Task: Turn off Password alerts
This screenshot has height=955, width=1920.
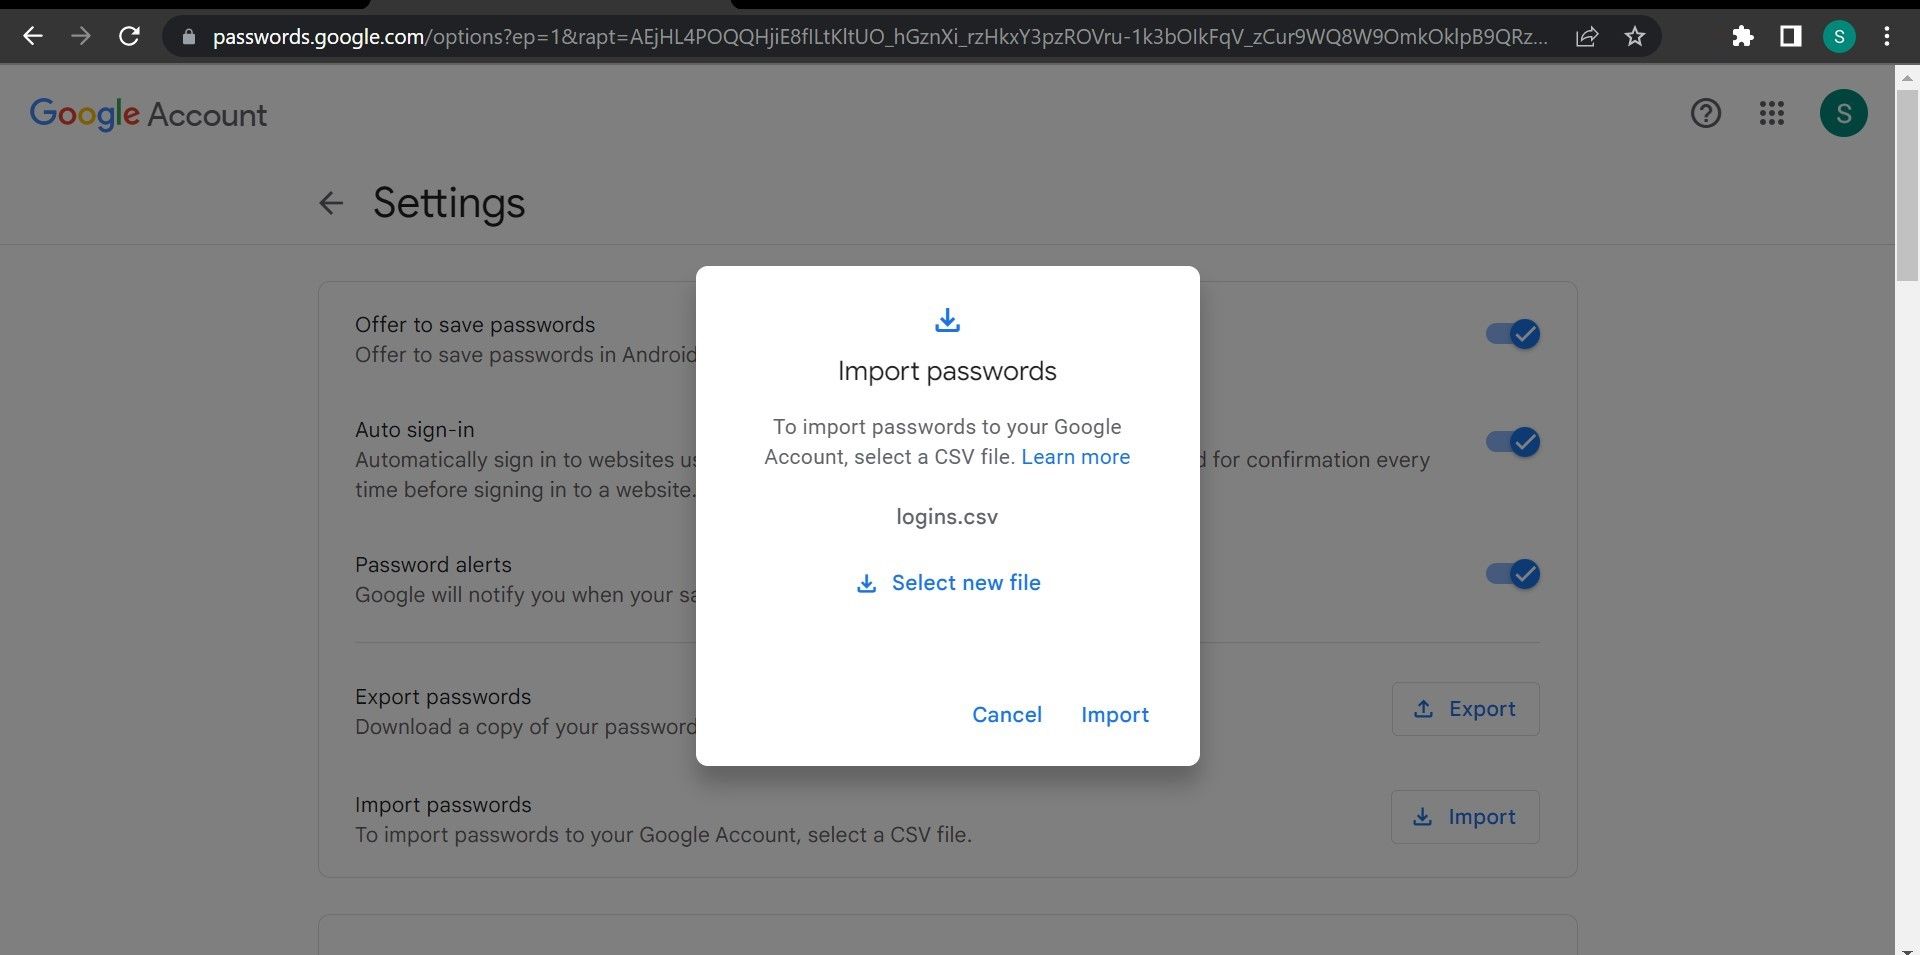Action: coord(1513,574)
